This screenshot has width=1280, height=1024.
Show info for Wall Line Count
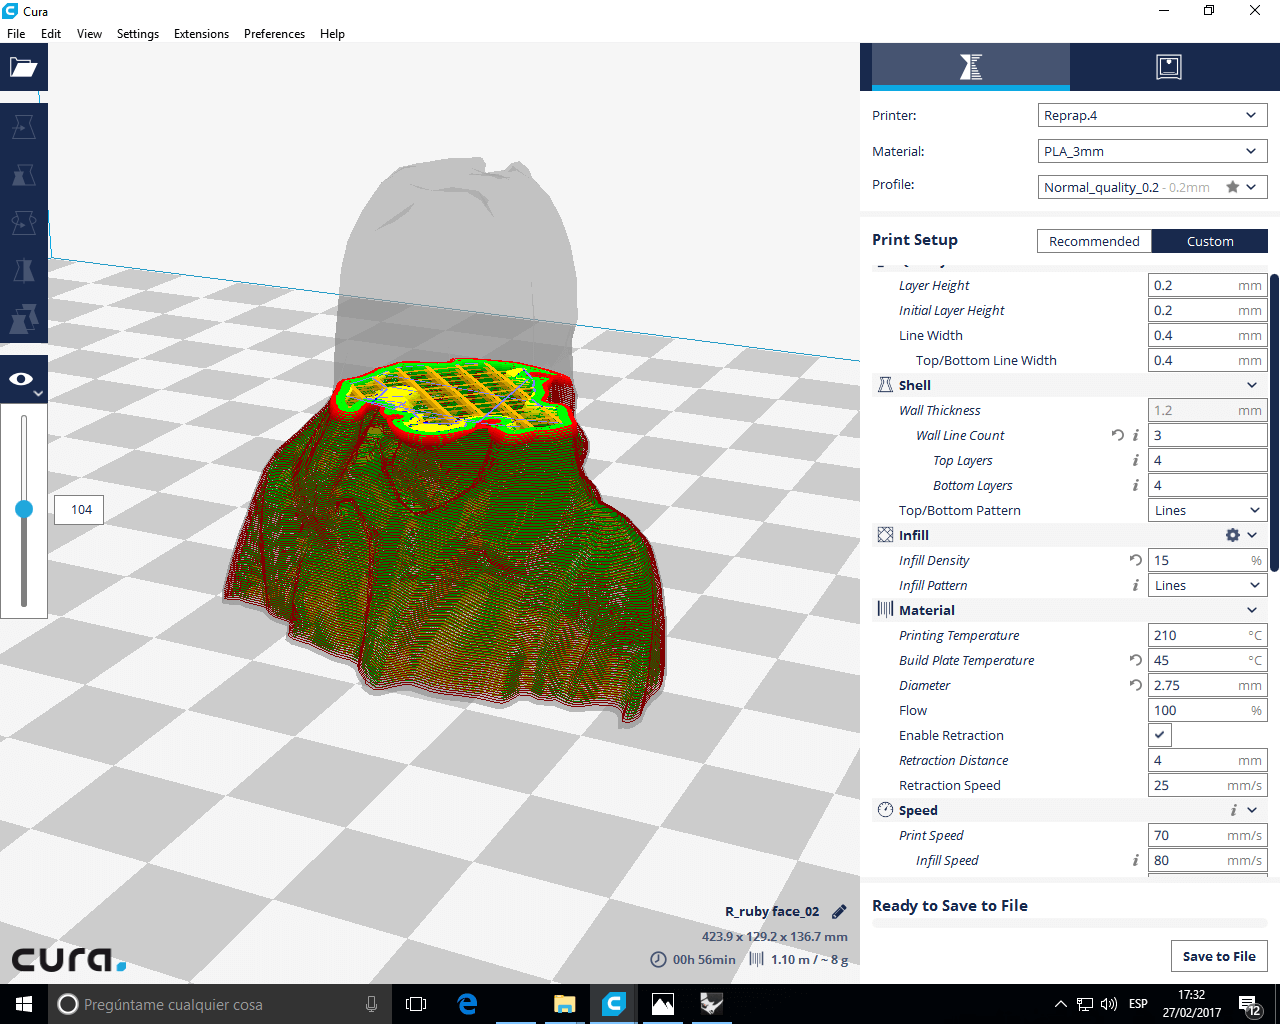click(1136, 435)
